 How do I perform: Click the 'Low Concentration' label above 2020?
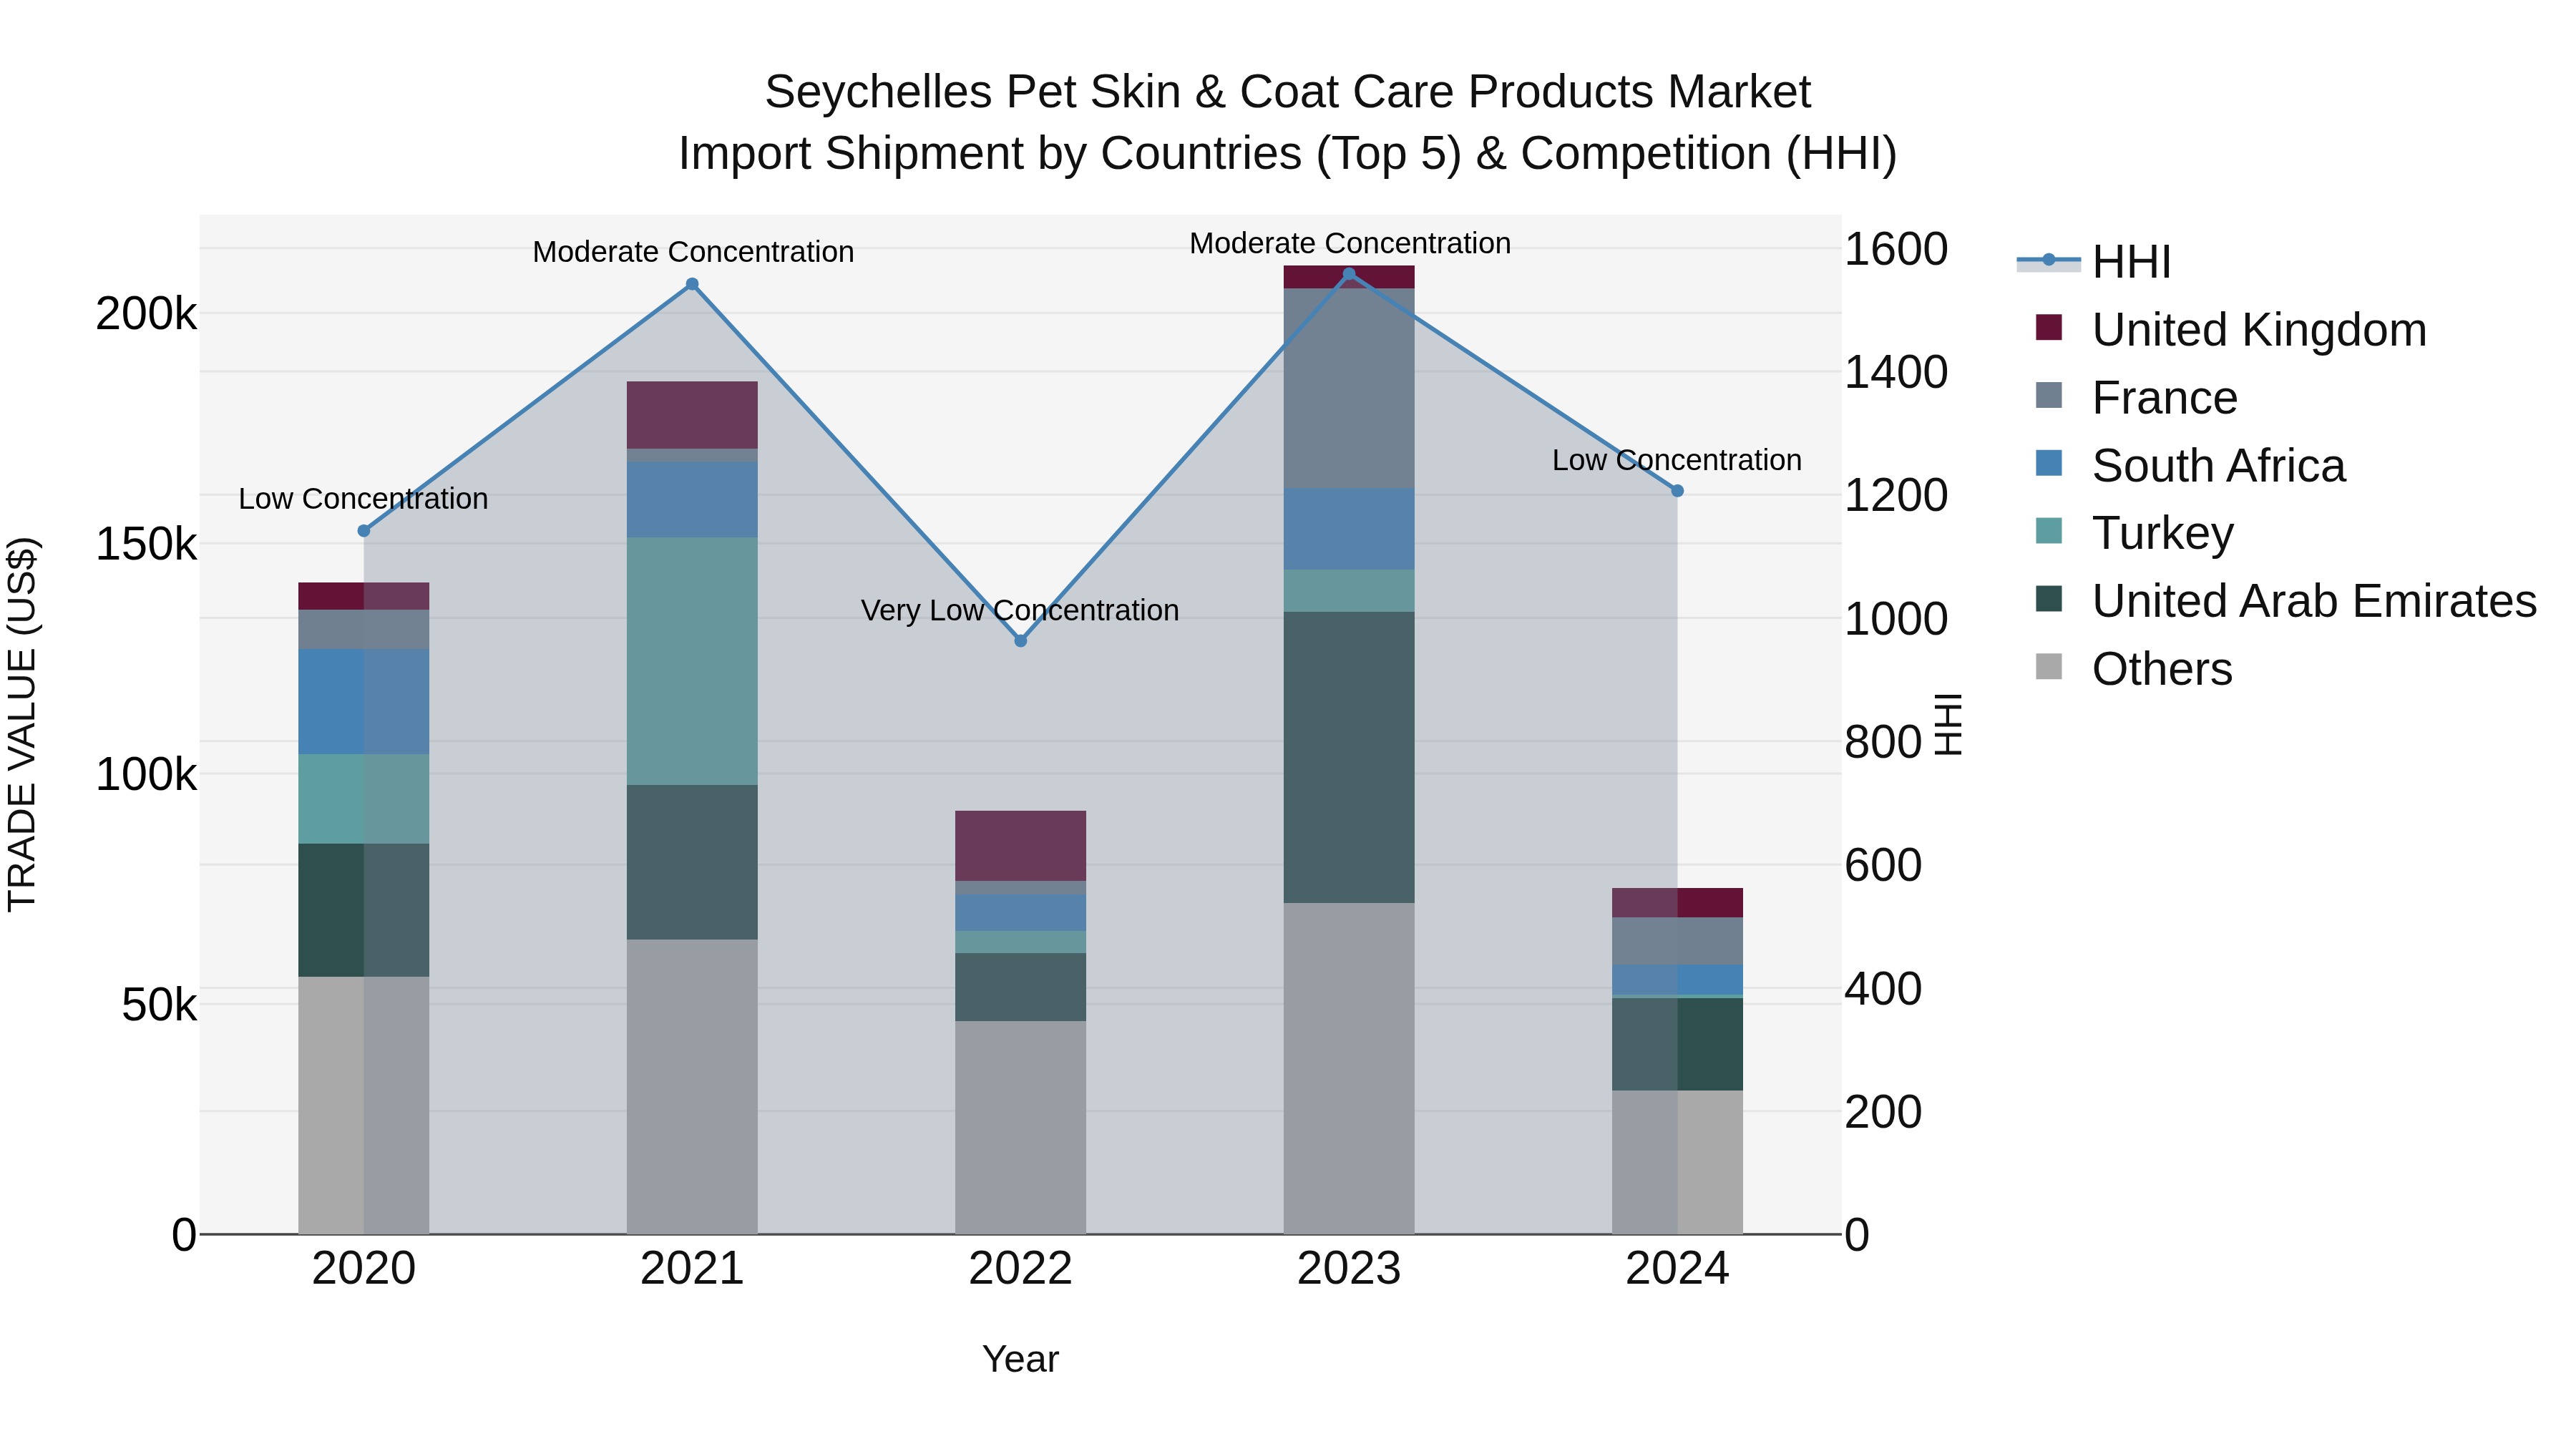click(x=364, y=498)
